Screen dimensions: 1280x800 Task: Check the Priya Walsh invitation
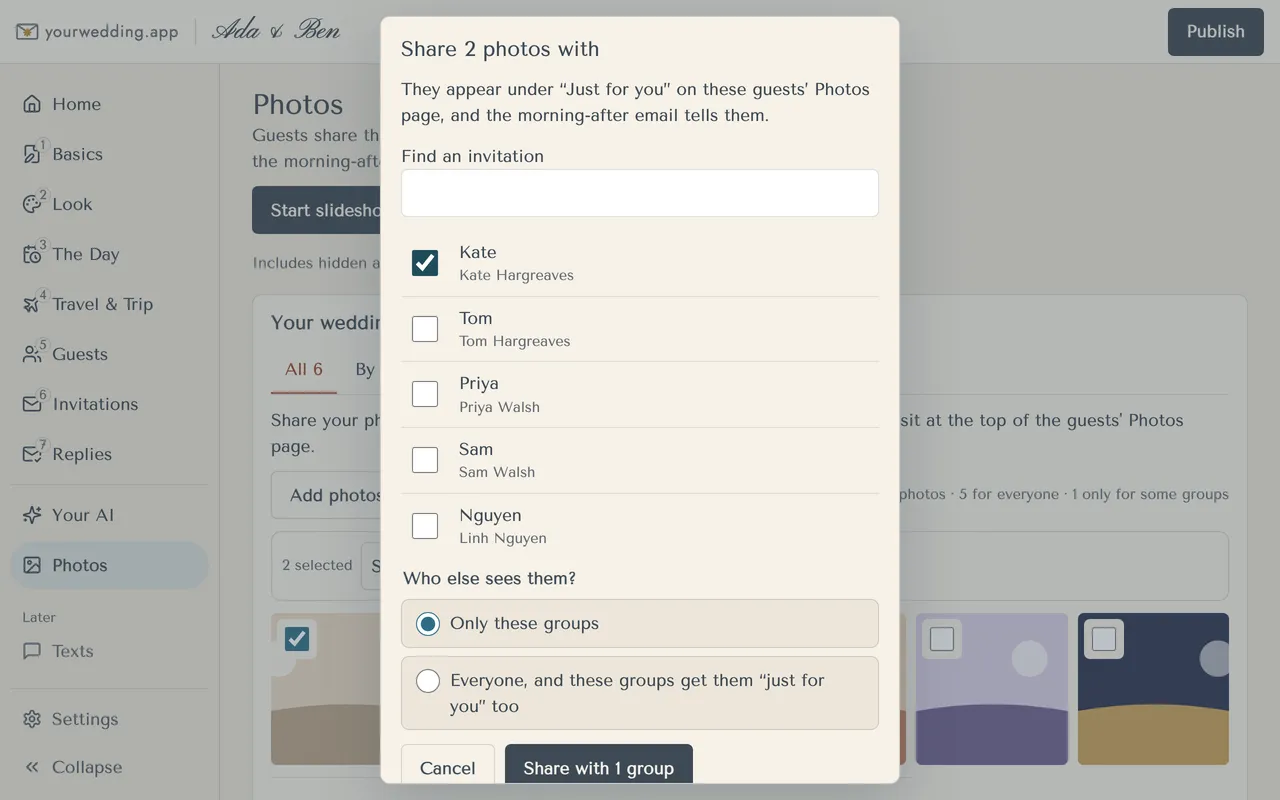click(425, 394)
